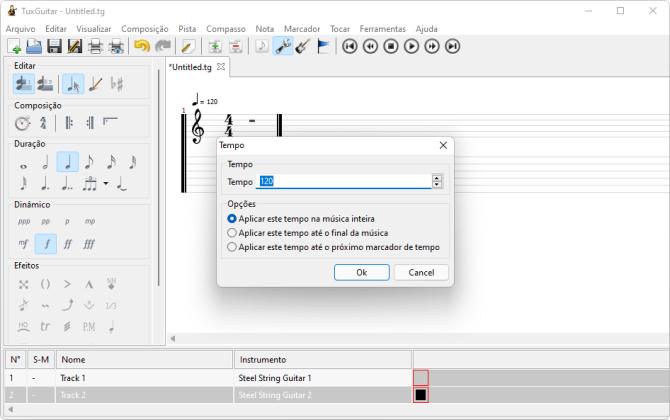Image resolution: width=670 pixels, height=420 pixels.
Task: Select the eighth note duration
Action: click(89, 162)
